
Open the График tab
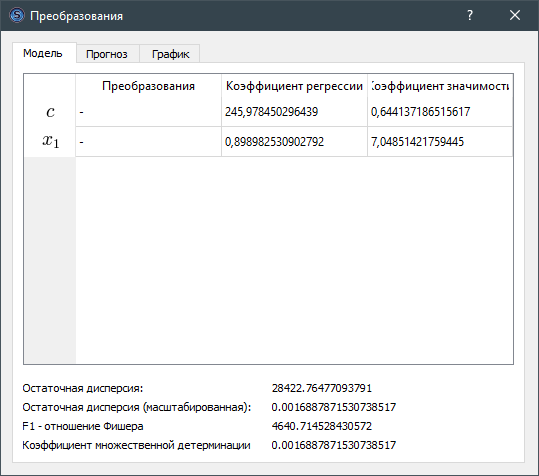170,54
